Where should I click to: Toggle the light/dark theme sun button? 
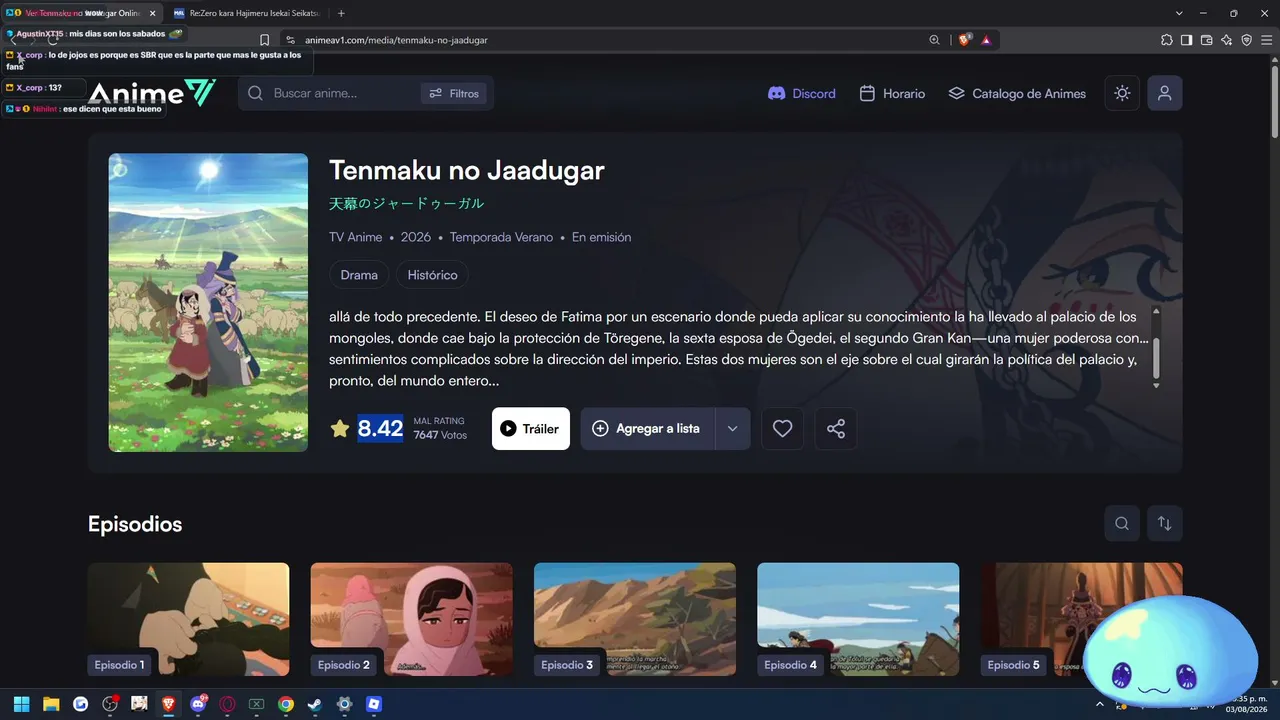1122,93
